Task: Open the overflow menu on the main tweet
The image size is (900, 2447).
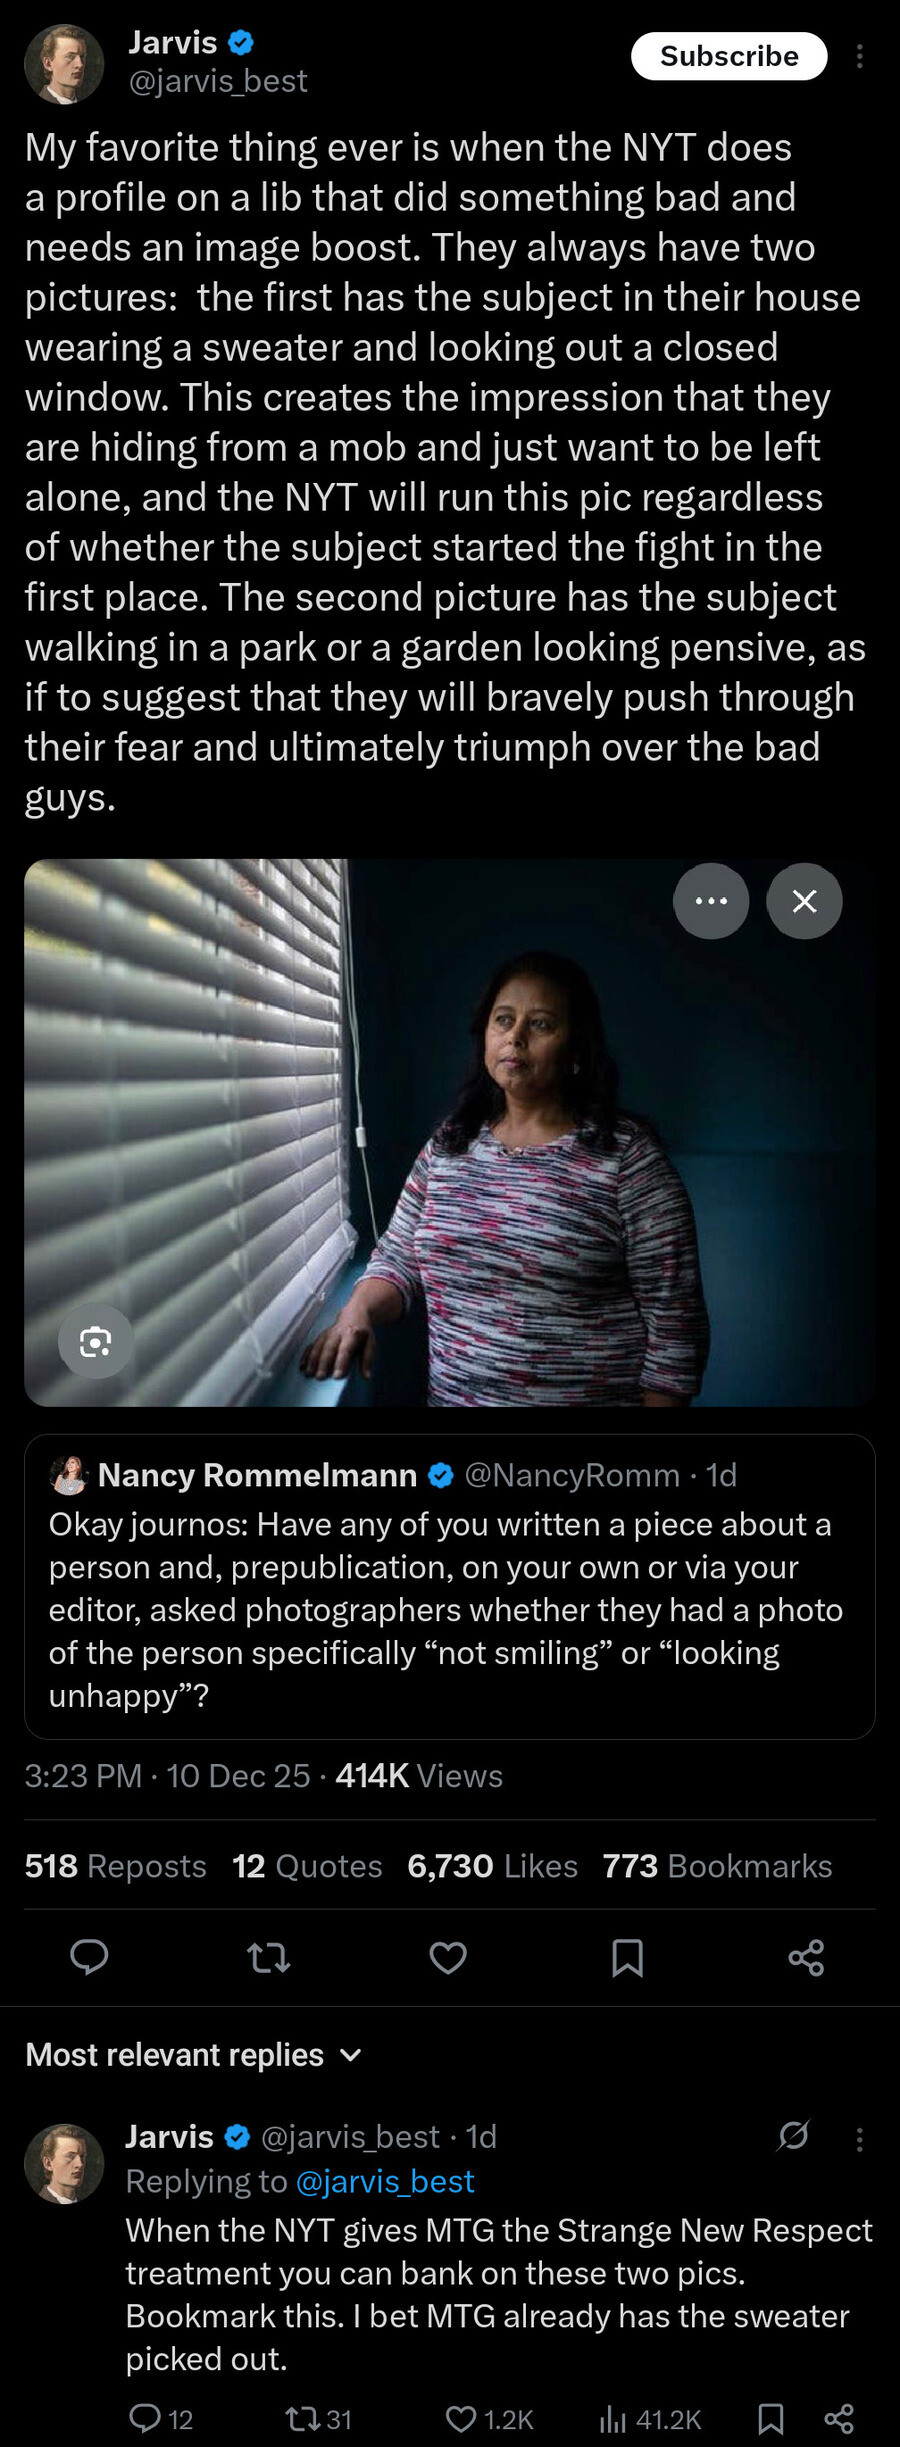Action: click(x=862, y=57)
